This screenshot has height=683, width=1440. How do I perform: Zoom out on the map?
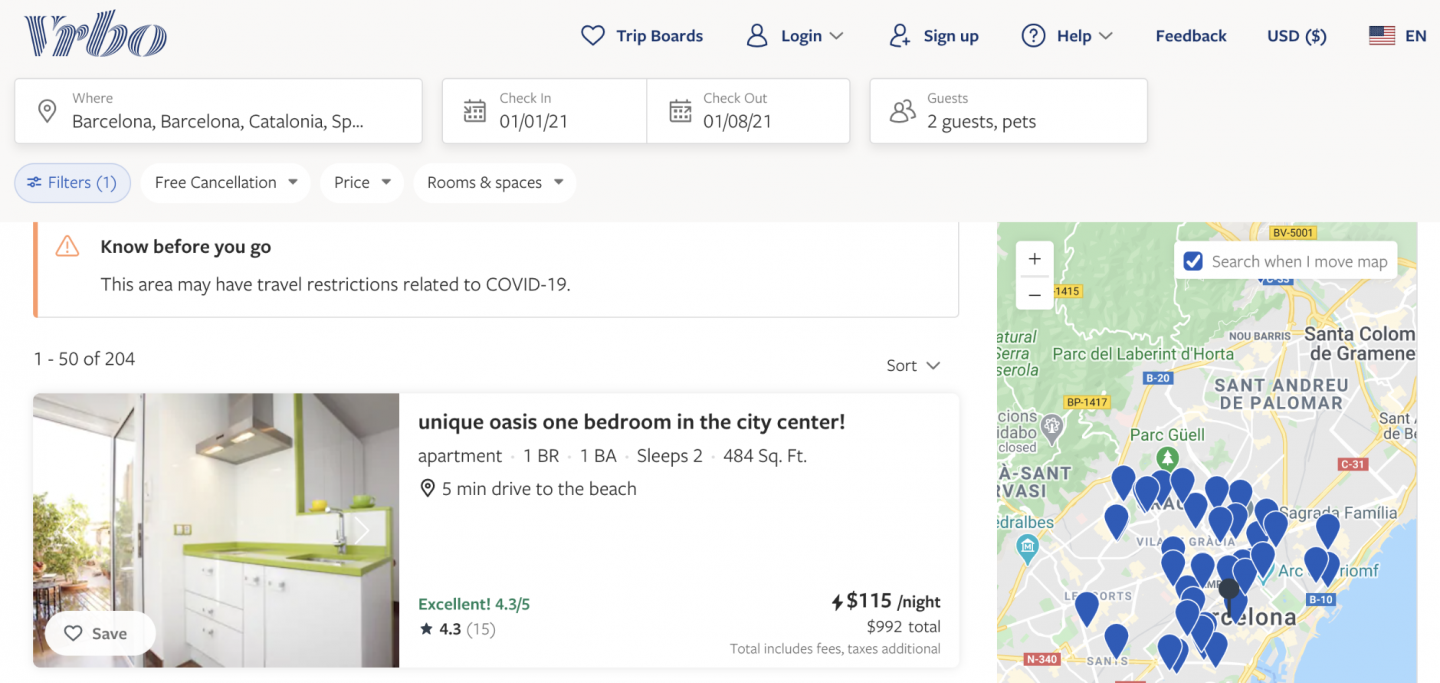[1034, 295]
